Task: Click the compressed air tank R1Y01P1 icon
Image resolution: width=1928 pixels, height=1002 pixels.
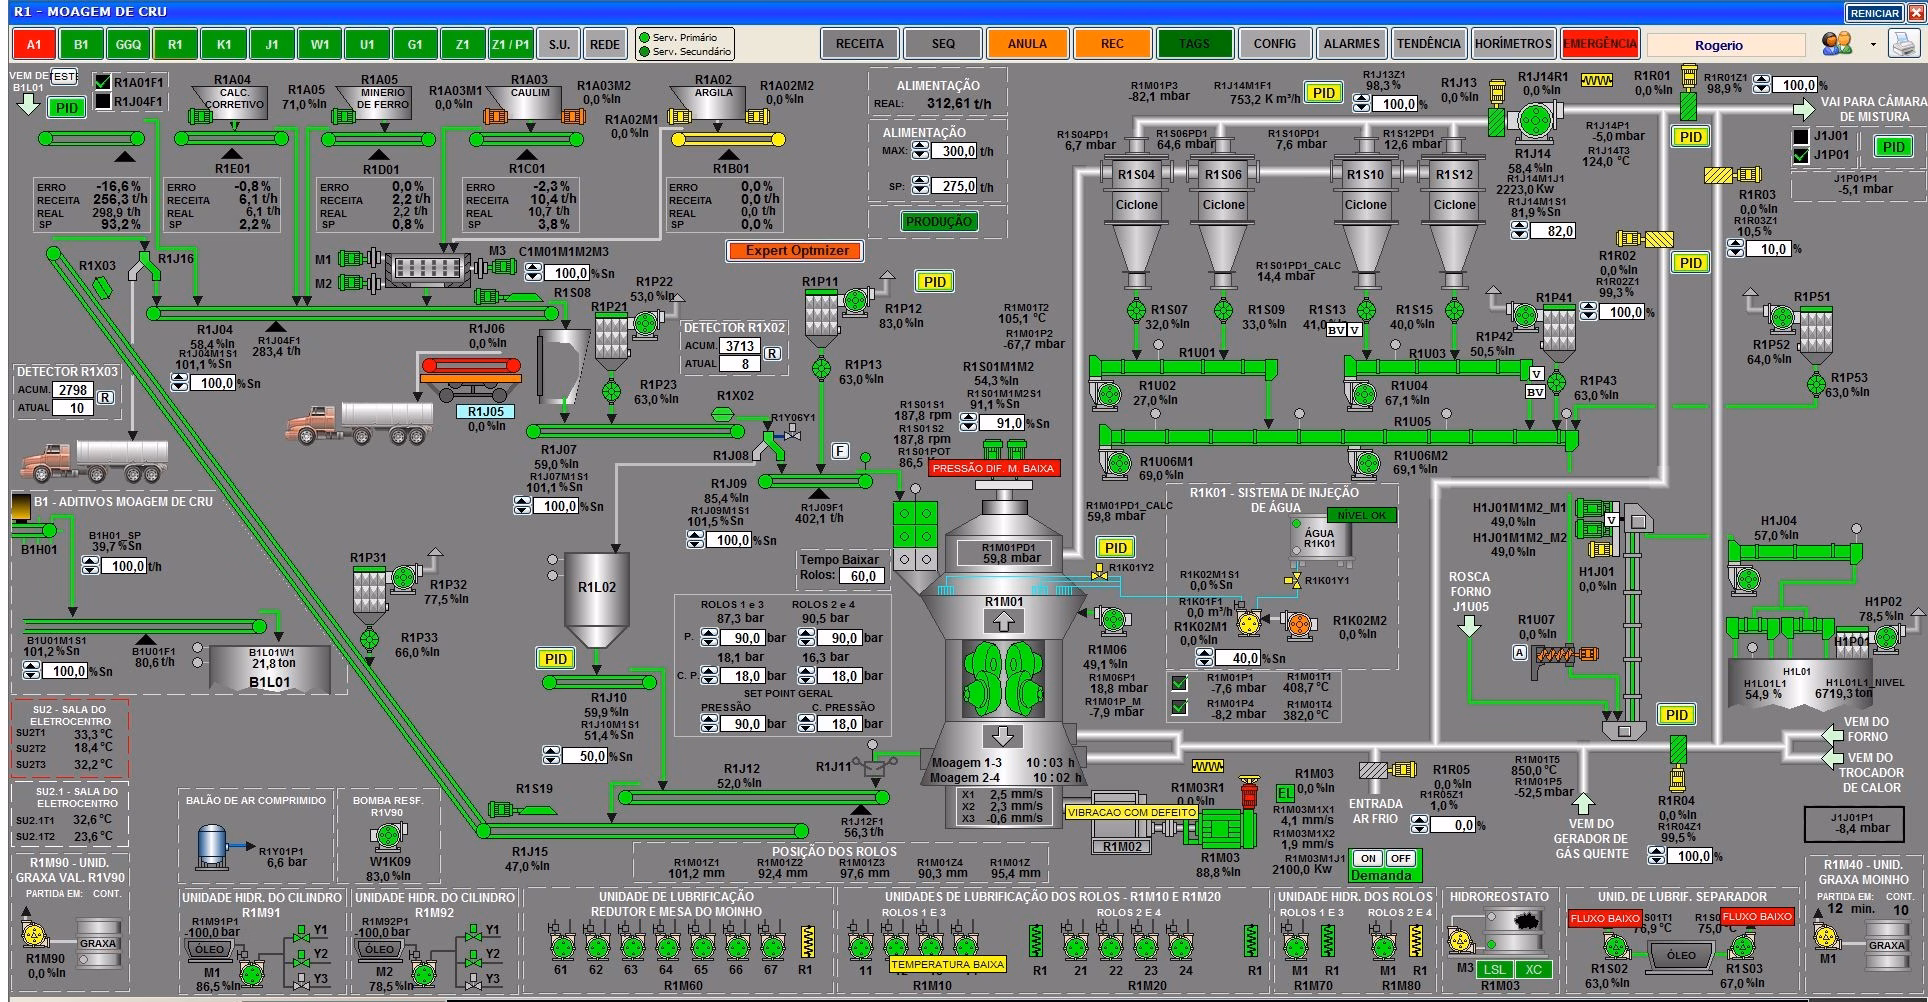Action: click(x=212, y=846)
